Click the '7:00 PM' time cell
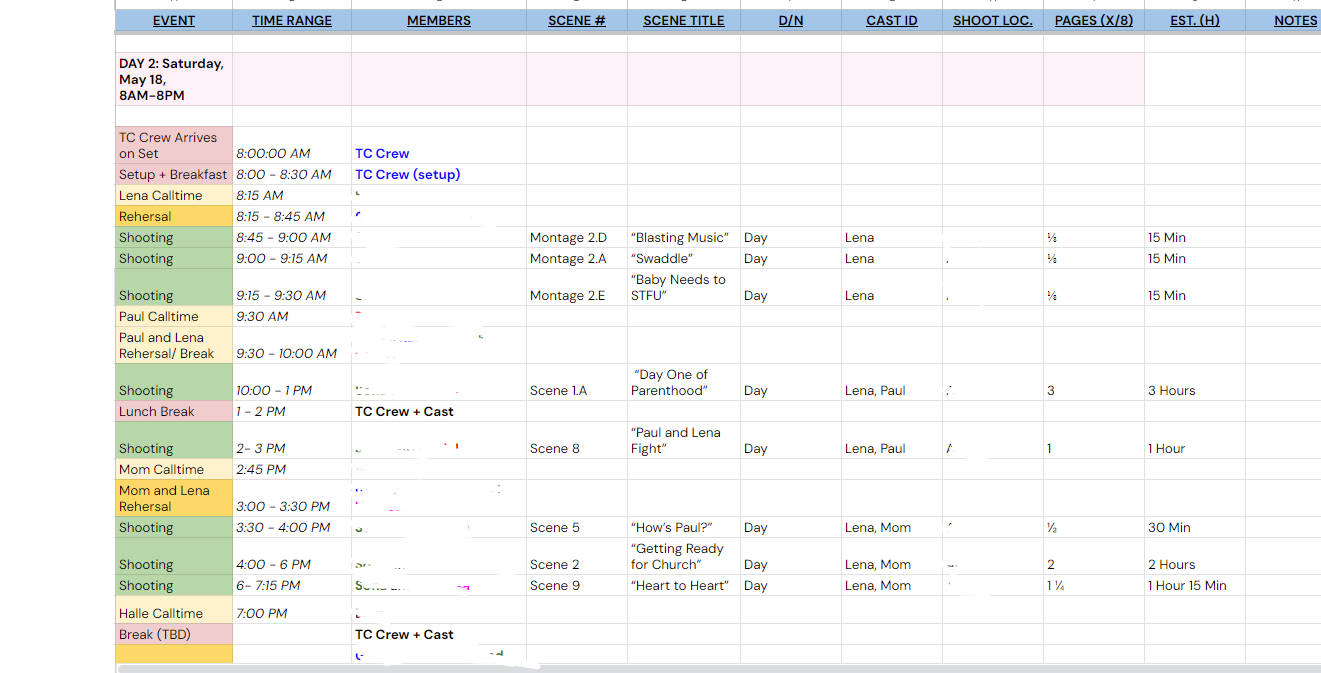Image resolution: width=1321 pixels, height=673 pixels. point(292,610)
